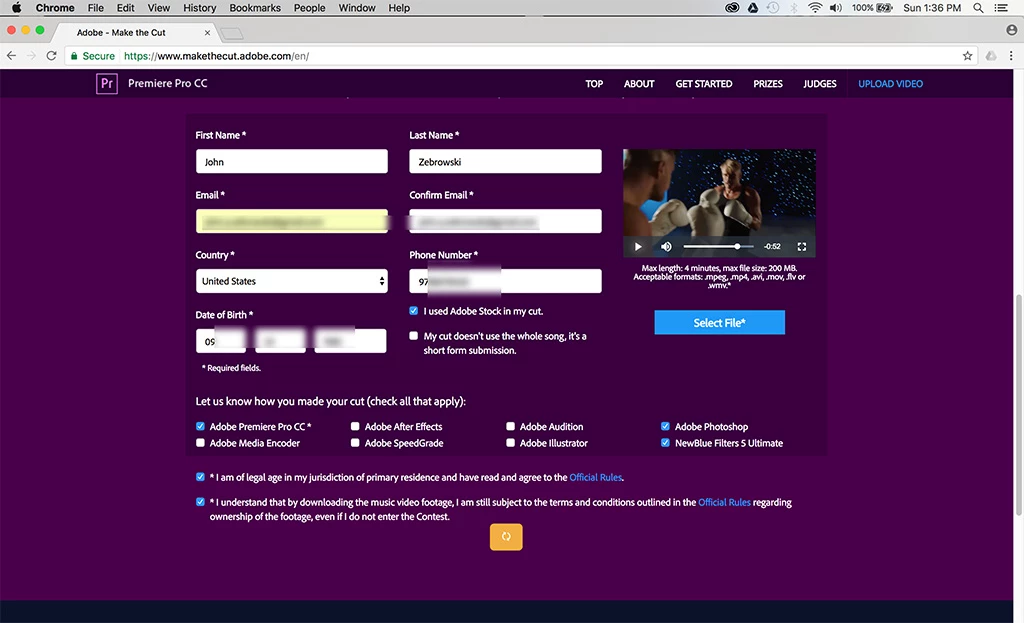Viewport: 1024px width, 623px height.
Task: Open the People menu
Action: (x=310, y=8)
